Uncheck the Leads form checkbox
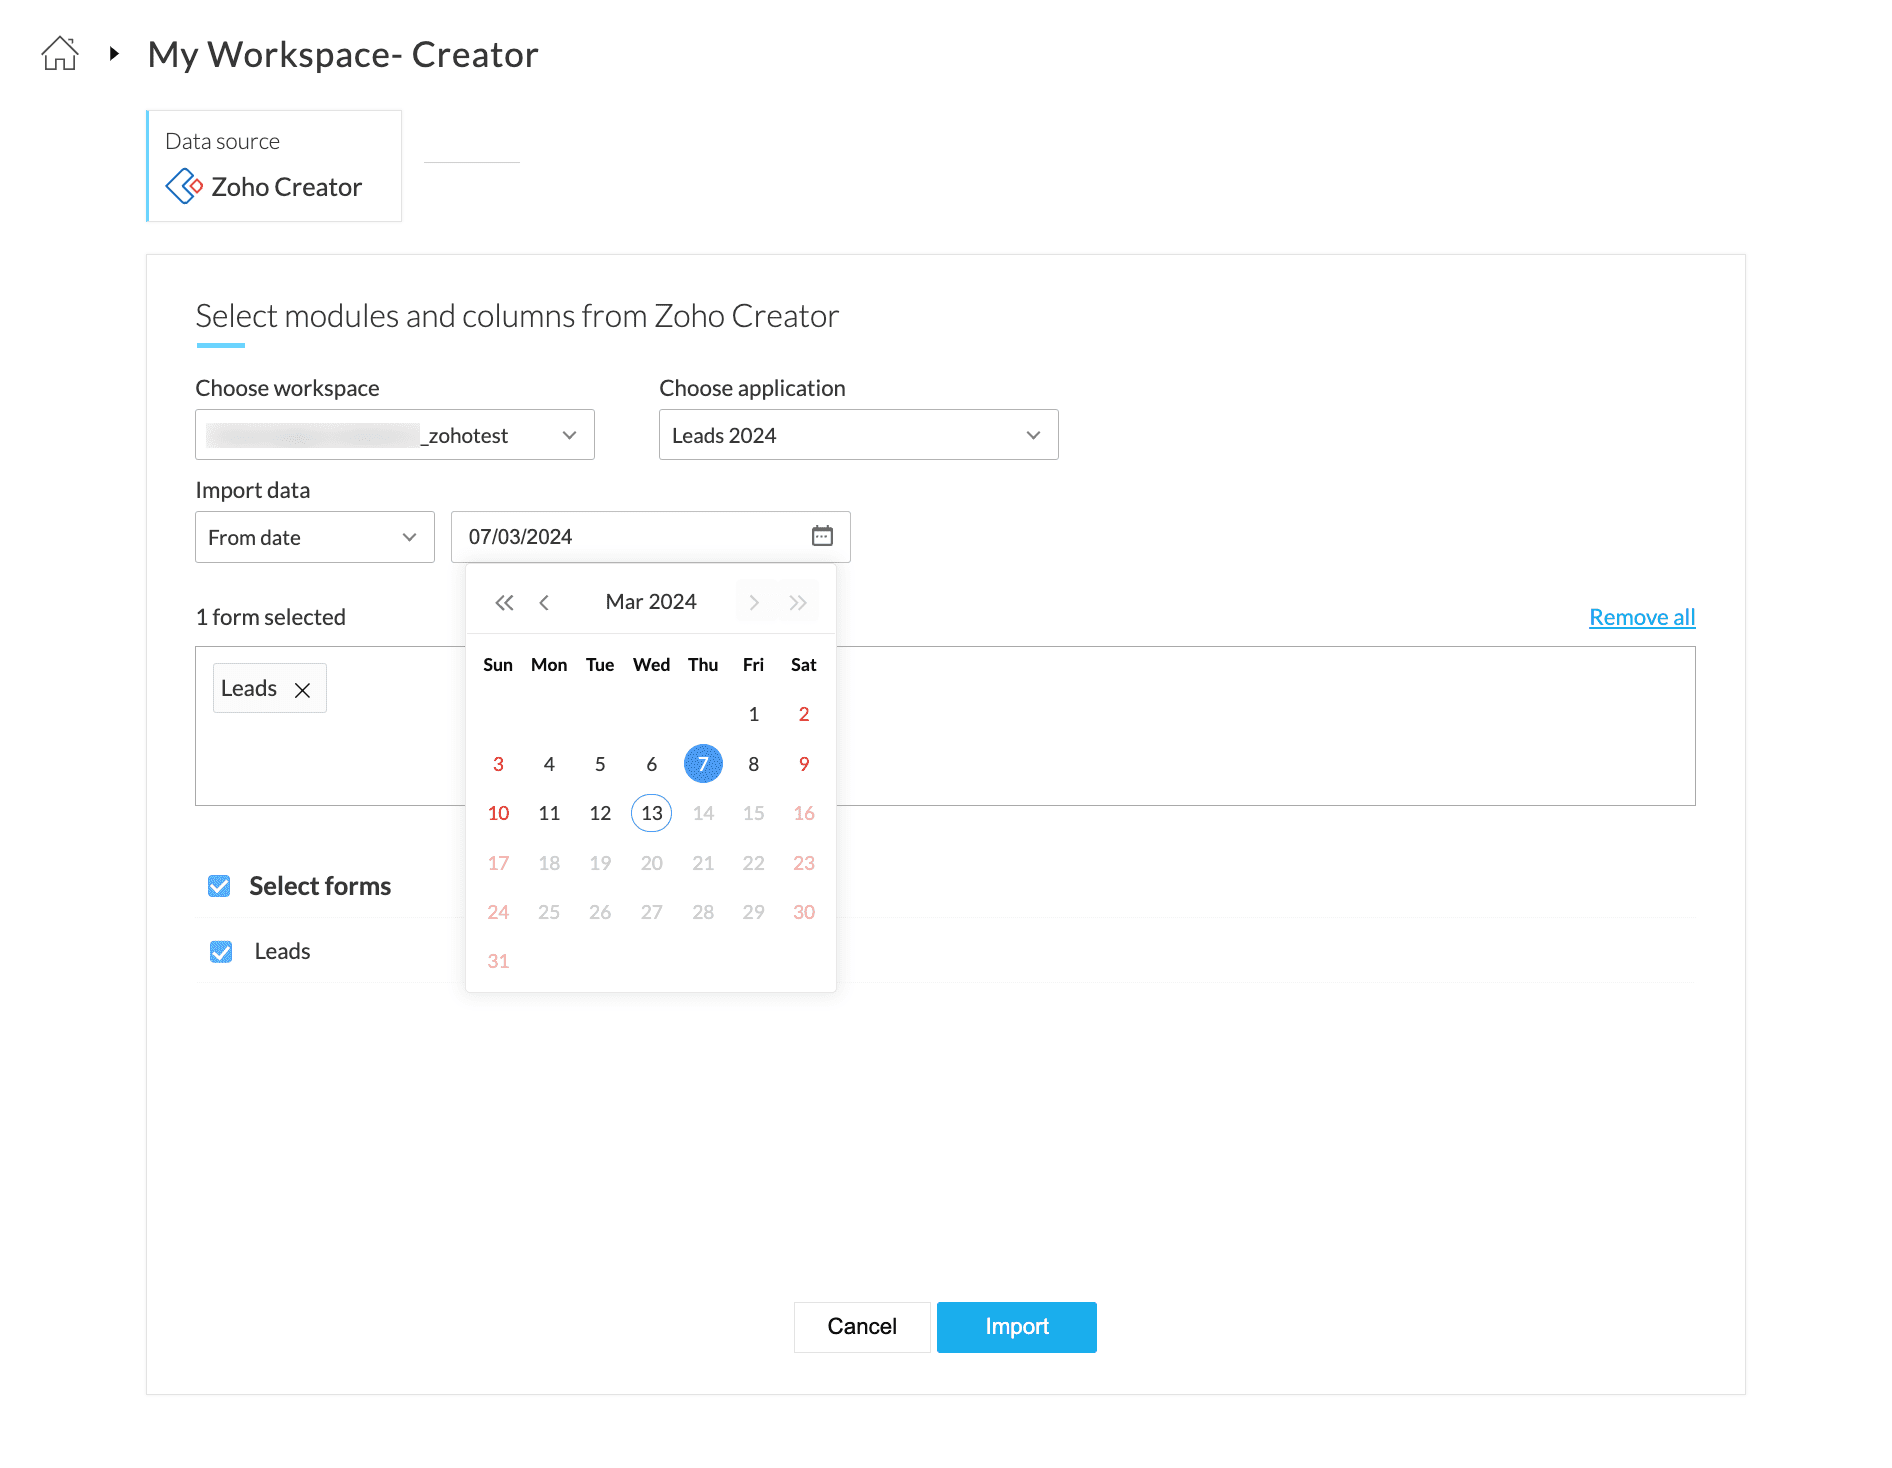Viewport: 1892px width, 1468px height. click(x=221, y=951)
